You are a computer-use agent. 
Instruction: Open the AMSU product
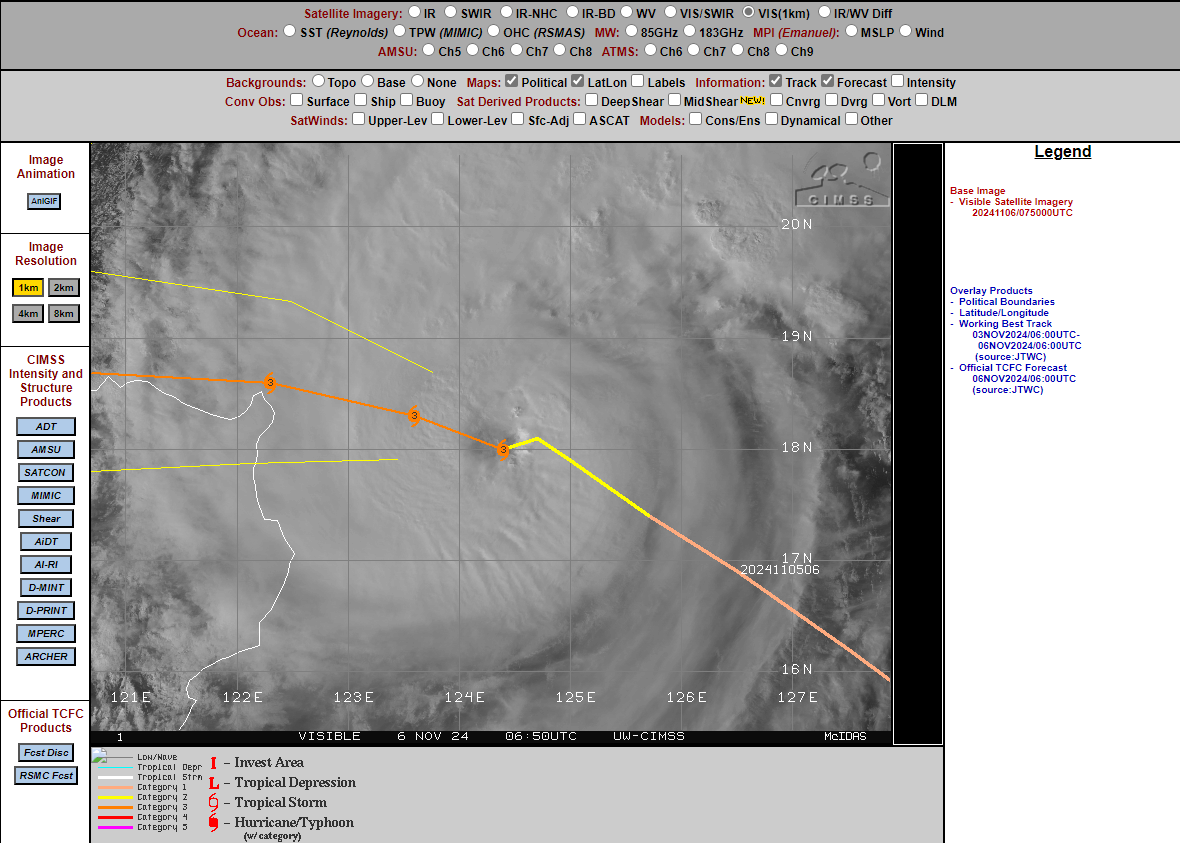click(x=46, y=449)
